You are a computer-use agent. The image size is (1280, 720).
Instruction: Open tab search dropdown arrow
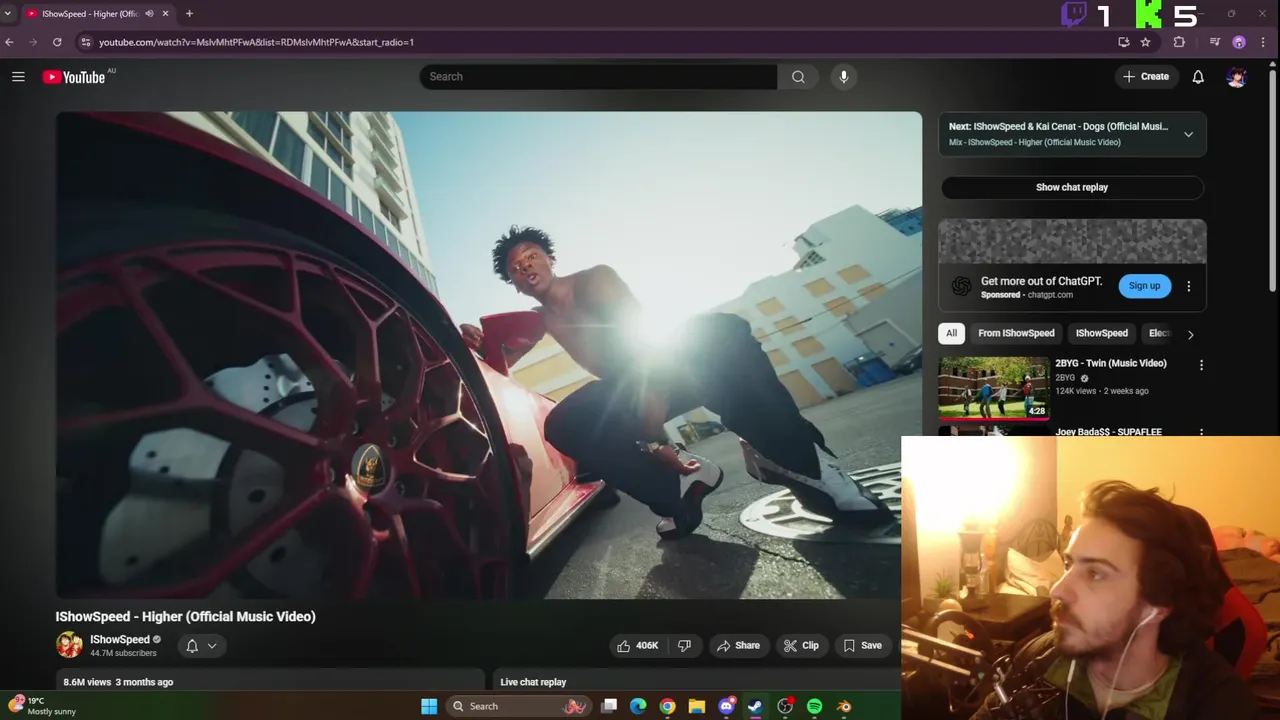[x=8, y=14]
